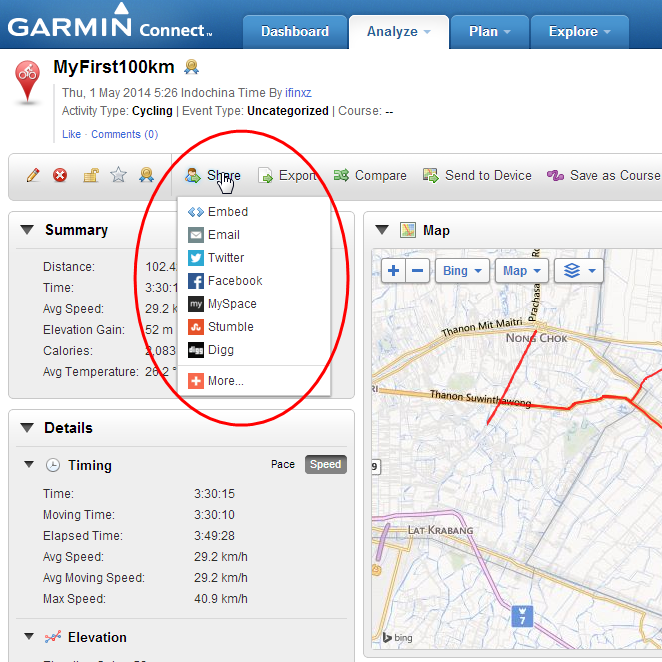Click the MySpace my icon
The height and width of the screenshot is (662, 662).
[196, 304]
